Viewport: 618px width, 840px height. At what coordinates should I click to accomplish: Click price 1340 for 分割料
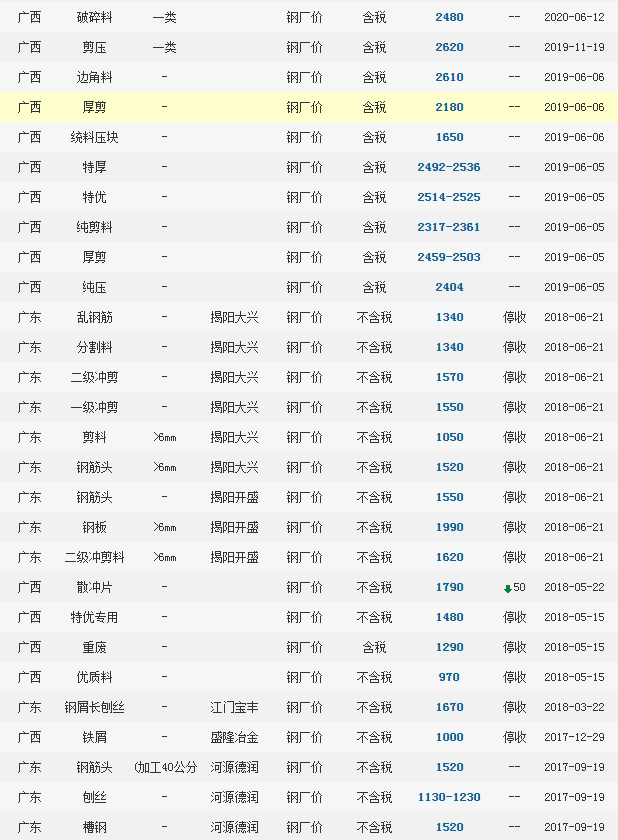449,347
